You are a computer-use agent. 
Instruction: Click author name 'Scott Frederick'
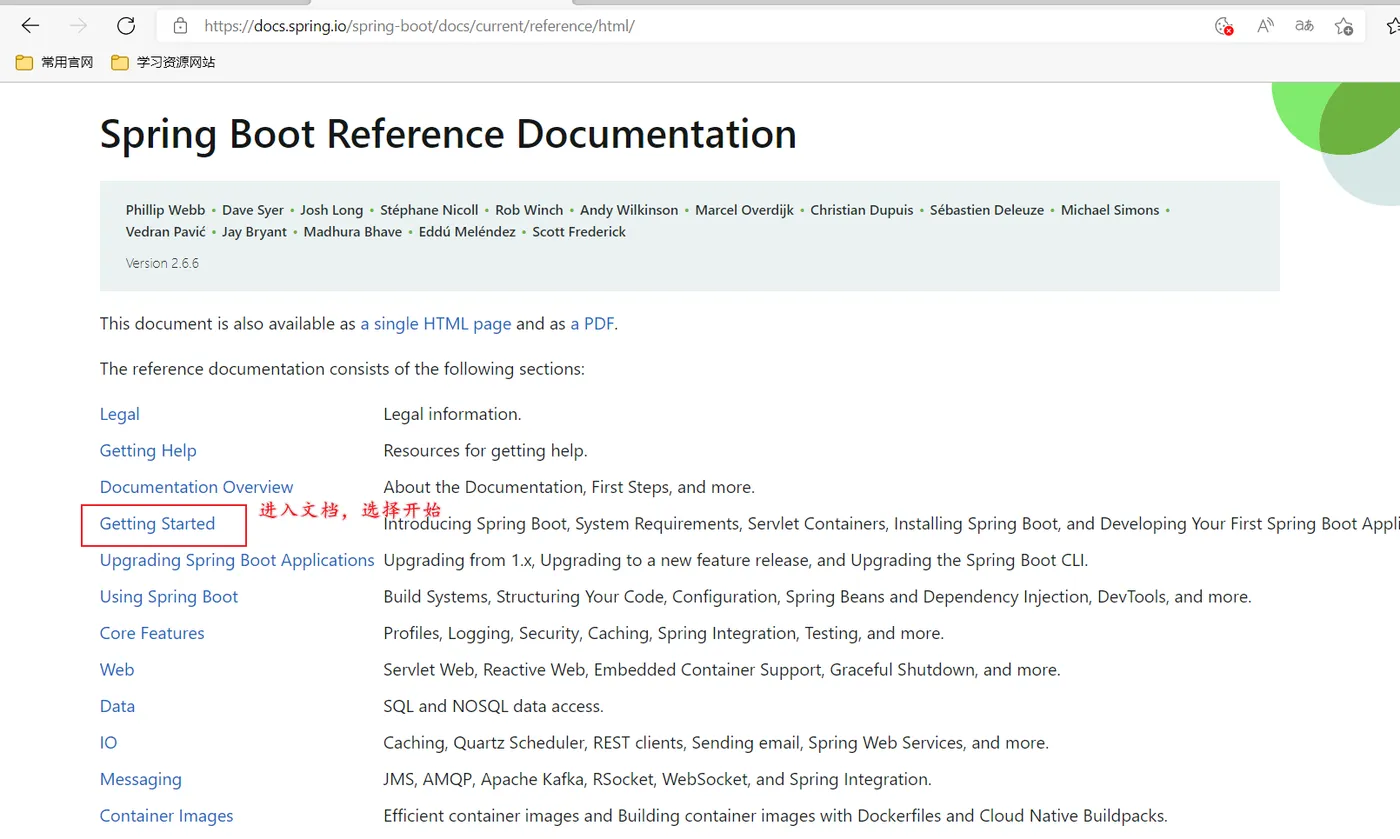pyautogui.click(x=579, y=232)
